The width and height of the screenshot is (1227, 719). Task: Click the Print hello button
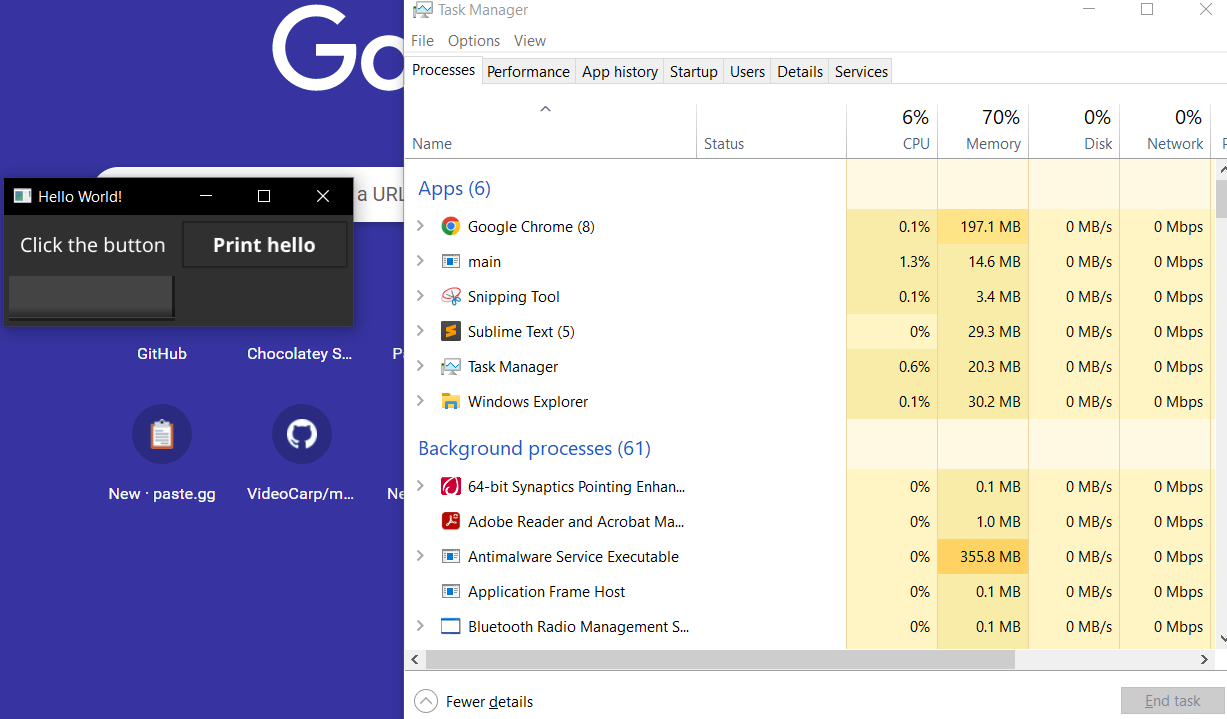[264, 245]
